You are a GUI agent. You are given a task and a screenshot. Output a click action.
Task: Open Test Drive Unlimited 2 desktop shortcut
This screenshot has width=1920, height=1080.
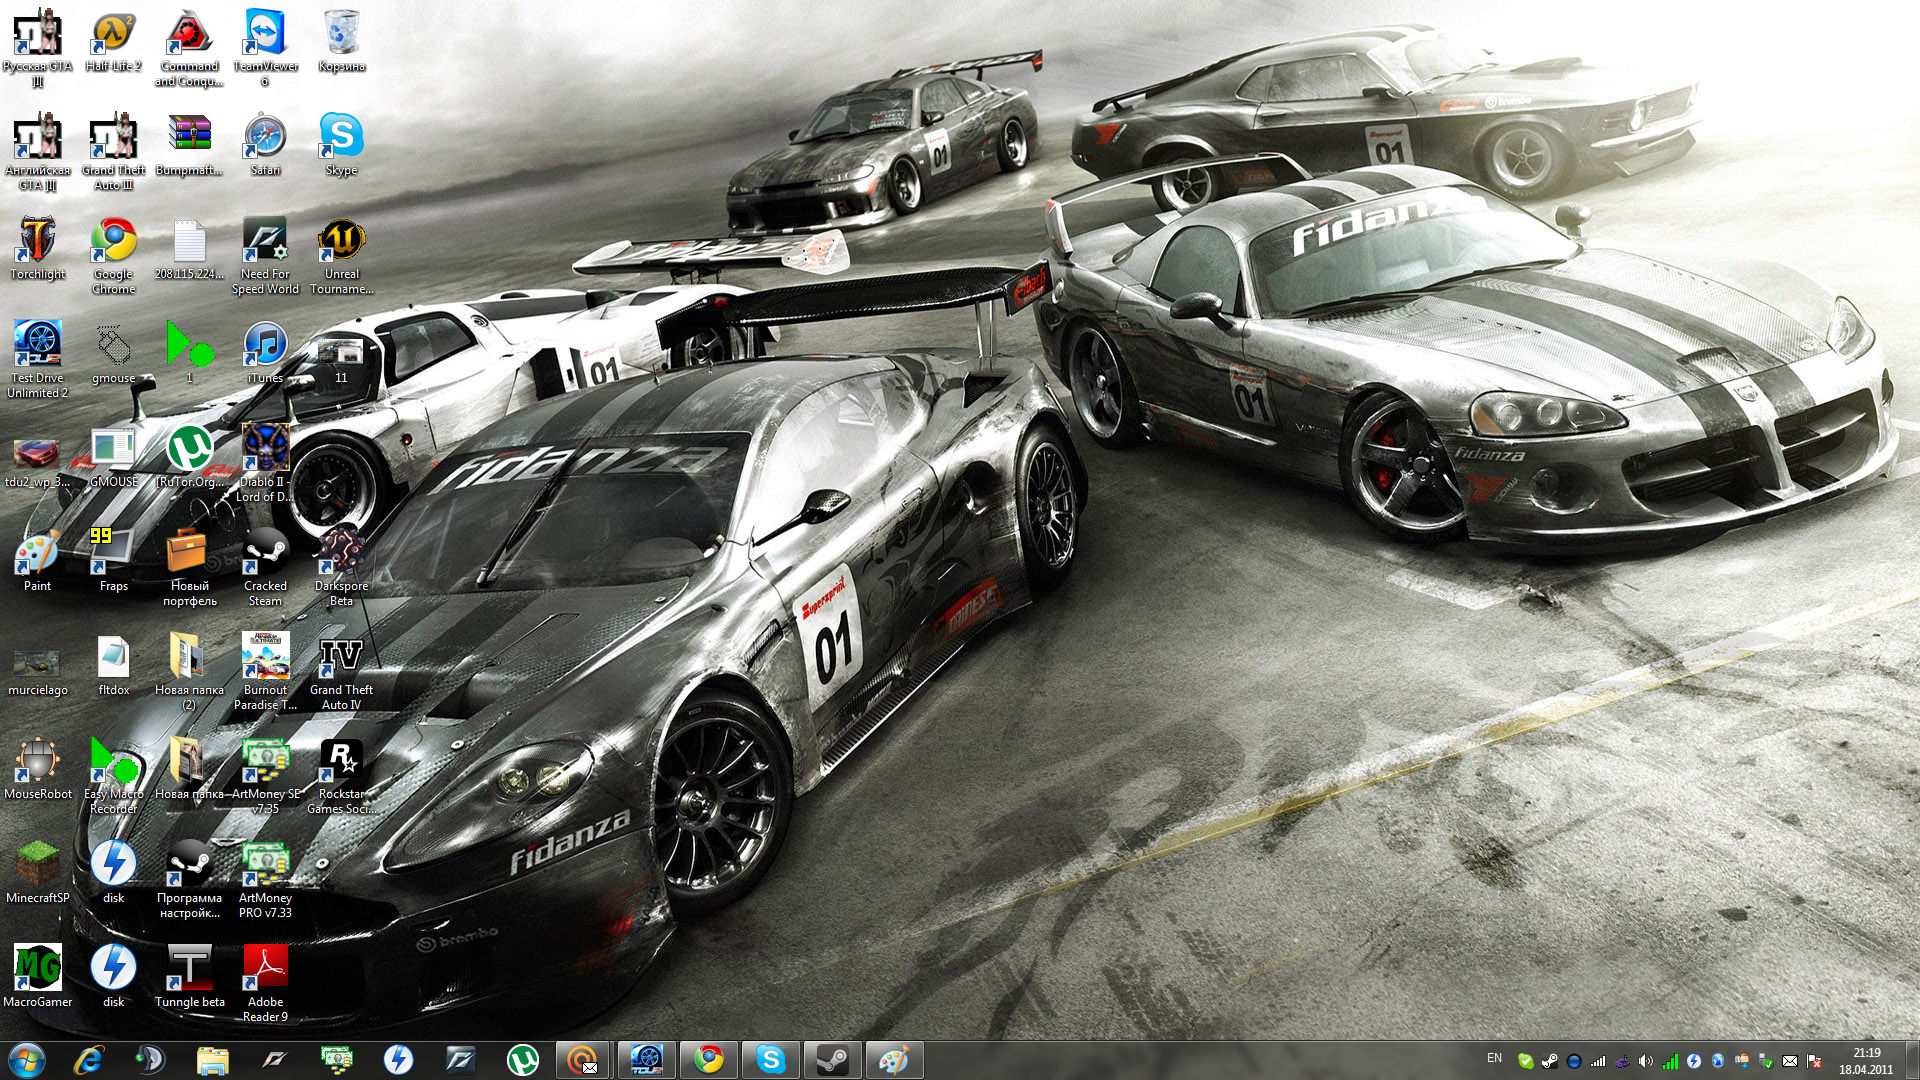click(x=37, y=361)
